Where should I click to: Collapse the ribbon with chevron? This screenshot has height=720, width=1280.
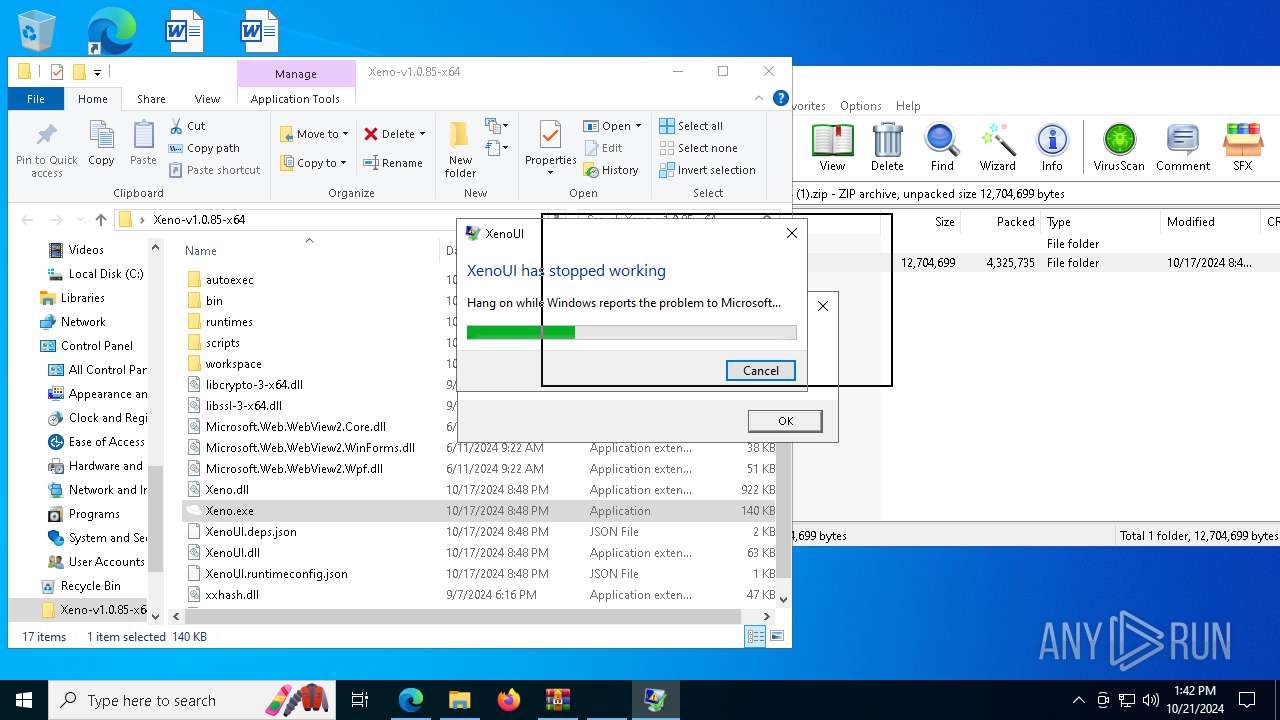[759, 99]
